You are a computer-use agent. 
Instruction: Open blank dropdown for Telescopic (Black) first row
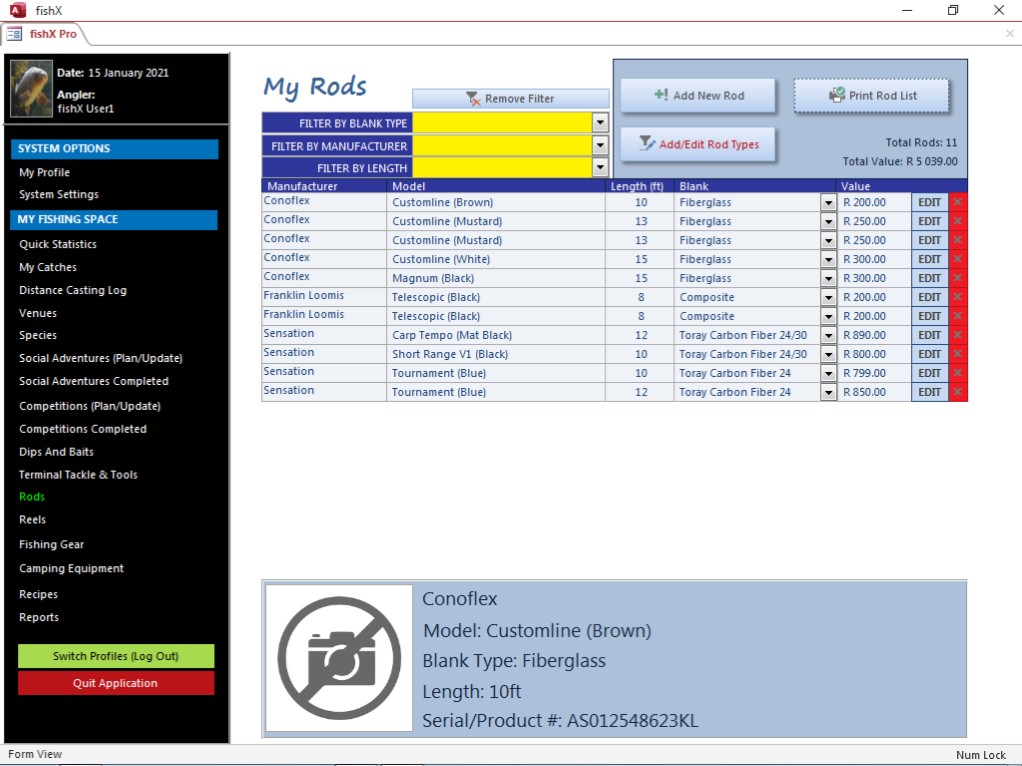point(828,297)
